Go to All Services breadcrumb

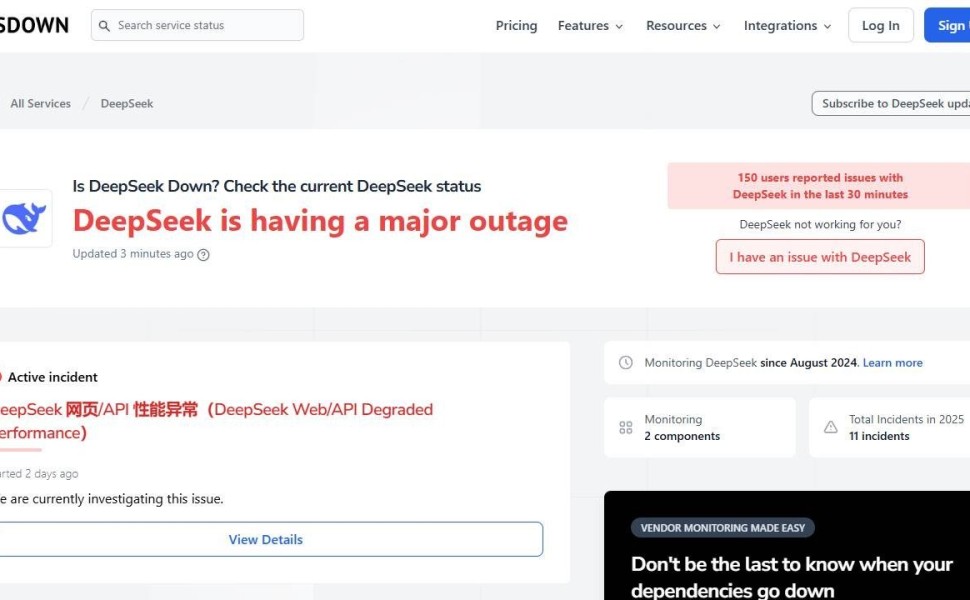tap(40, 103)
